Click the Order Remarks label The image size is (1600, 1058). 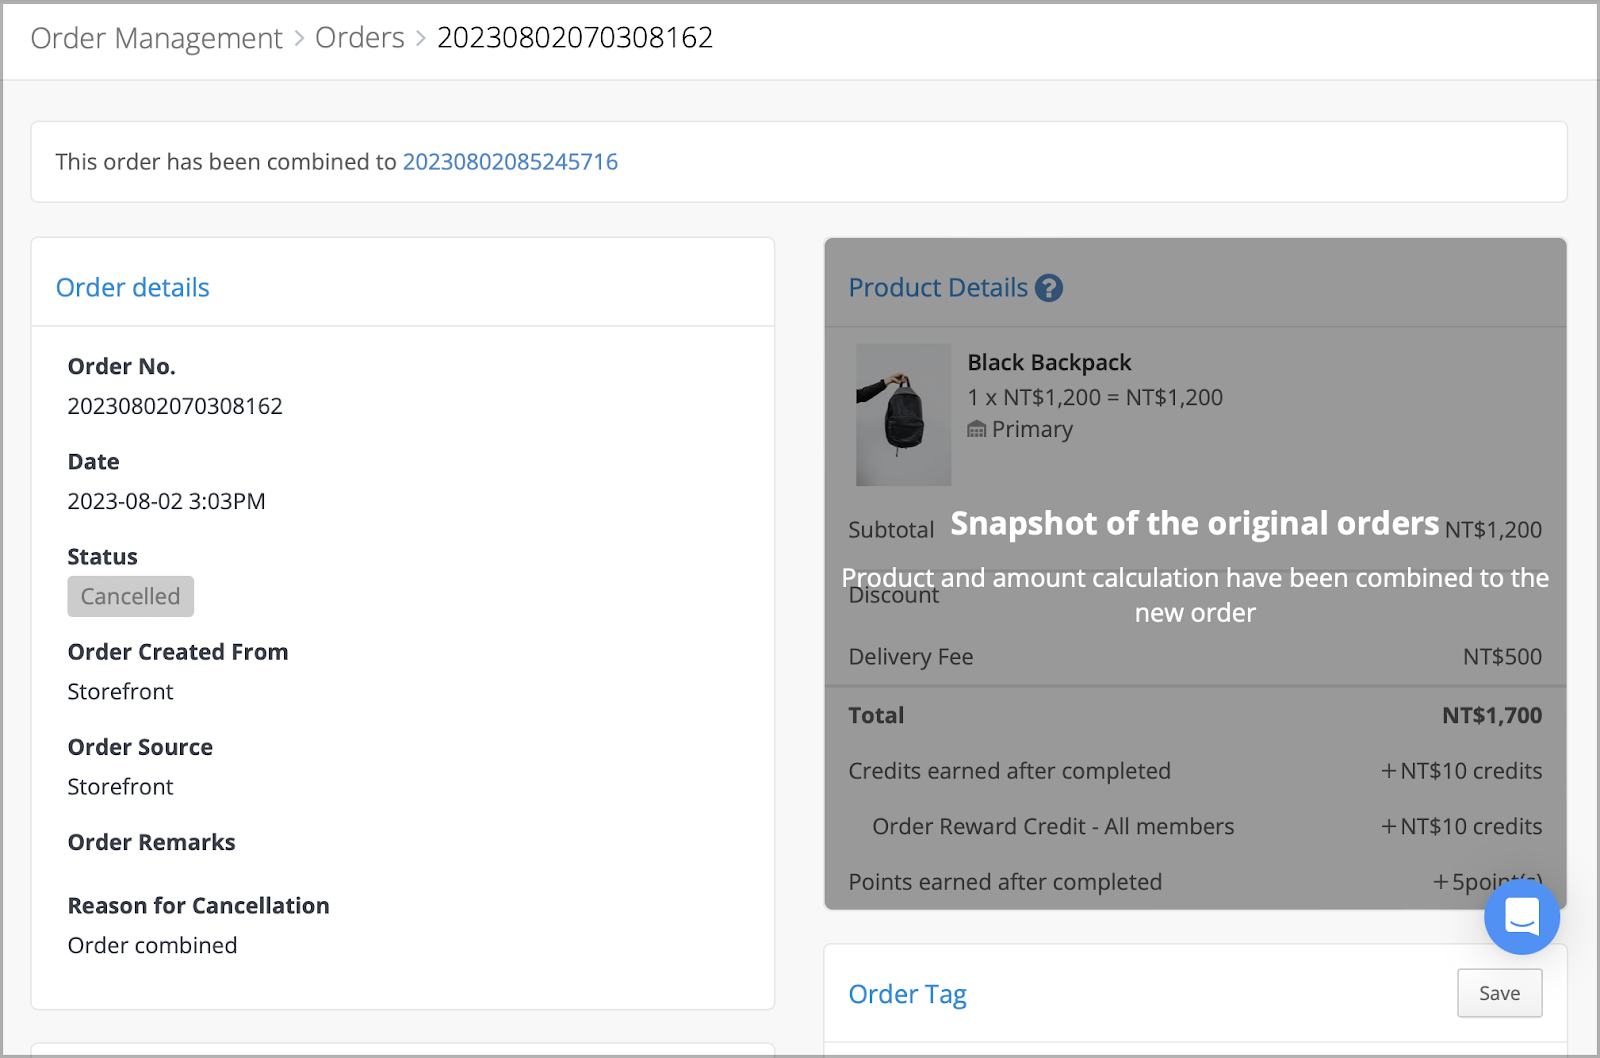pos(151,842)
